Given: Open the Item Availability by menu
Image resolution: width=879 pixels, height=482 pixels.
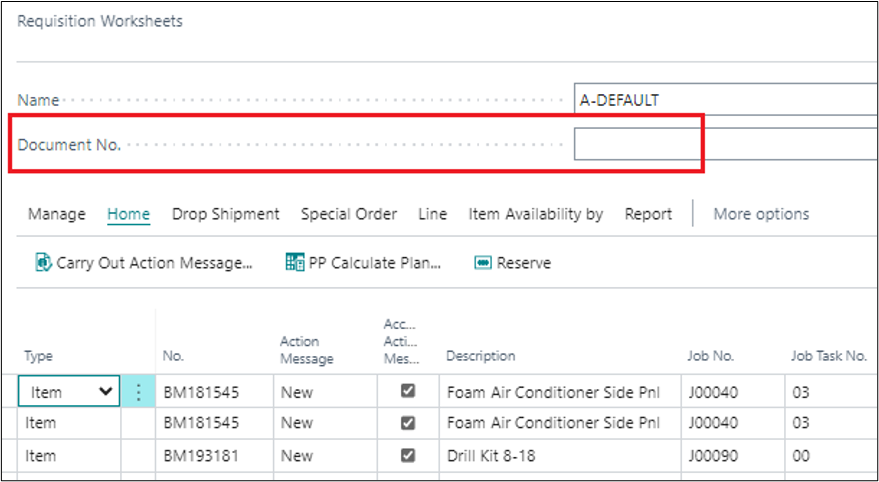Looking at the screenshot, I should click(535, 214).
